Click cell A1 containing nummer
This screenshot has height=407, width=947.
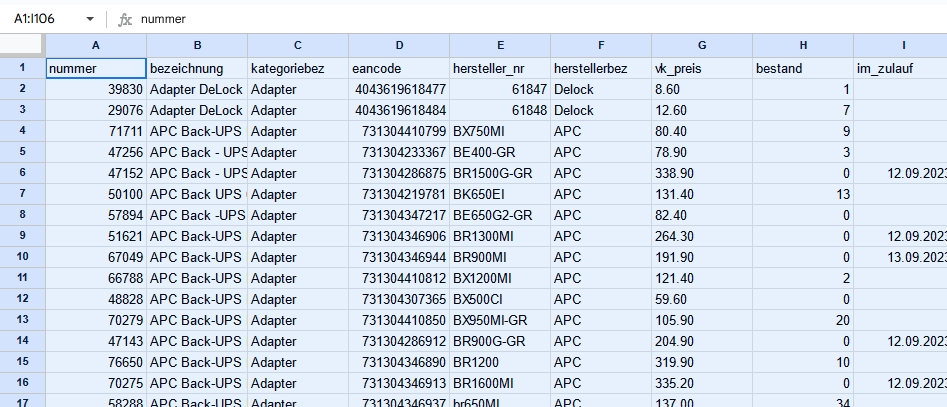(96, 68)
